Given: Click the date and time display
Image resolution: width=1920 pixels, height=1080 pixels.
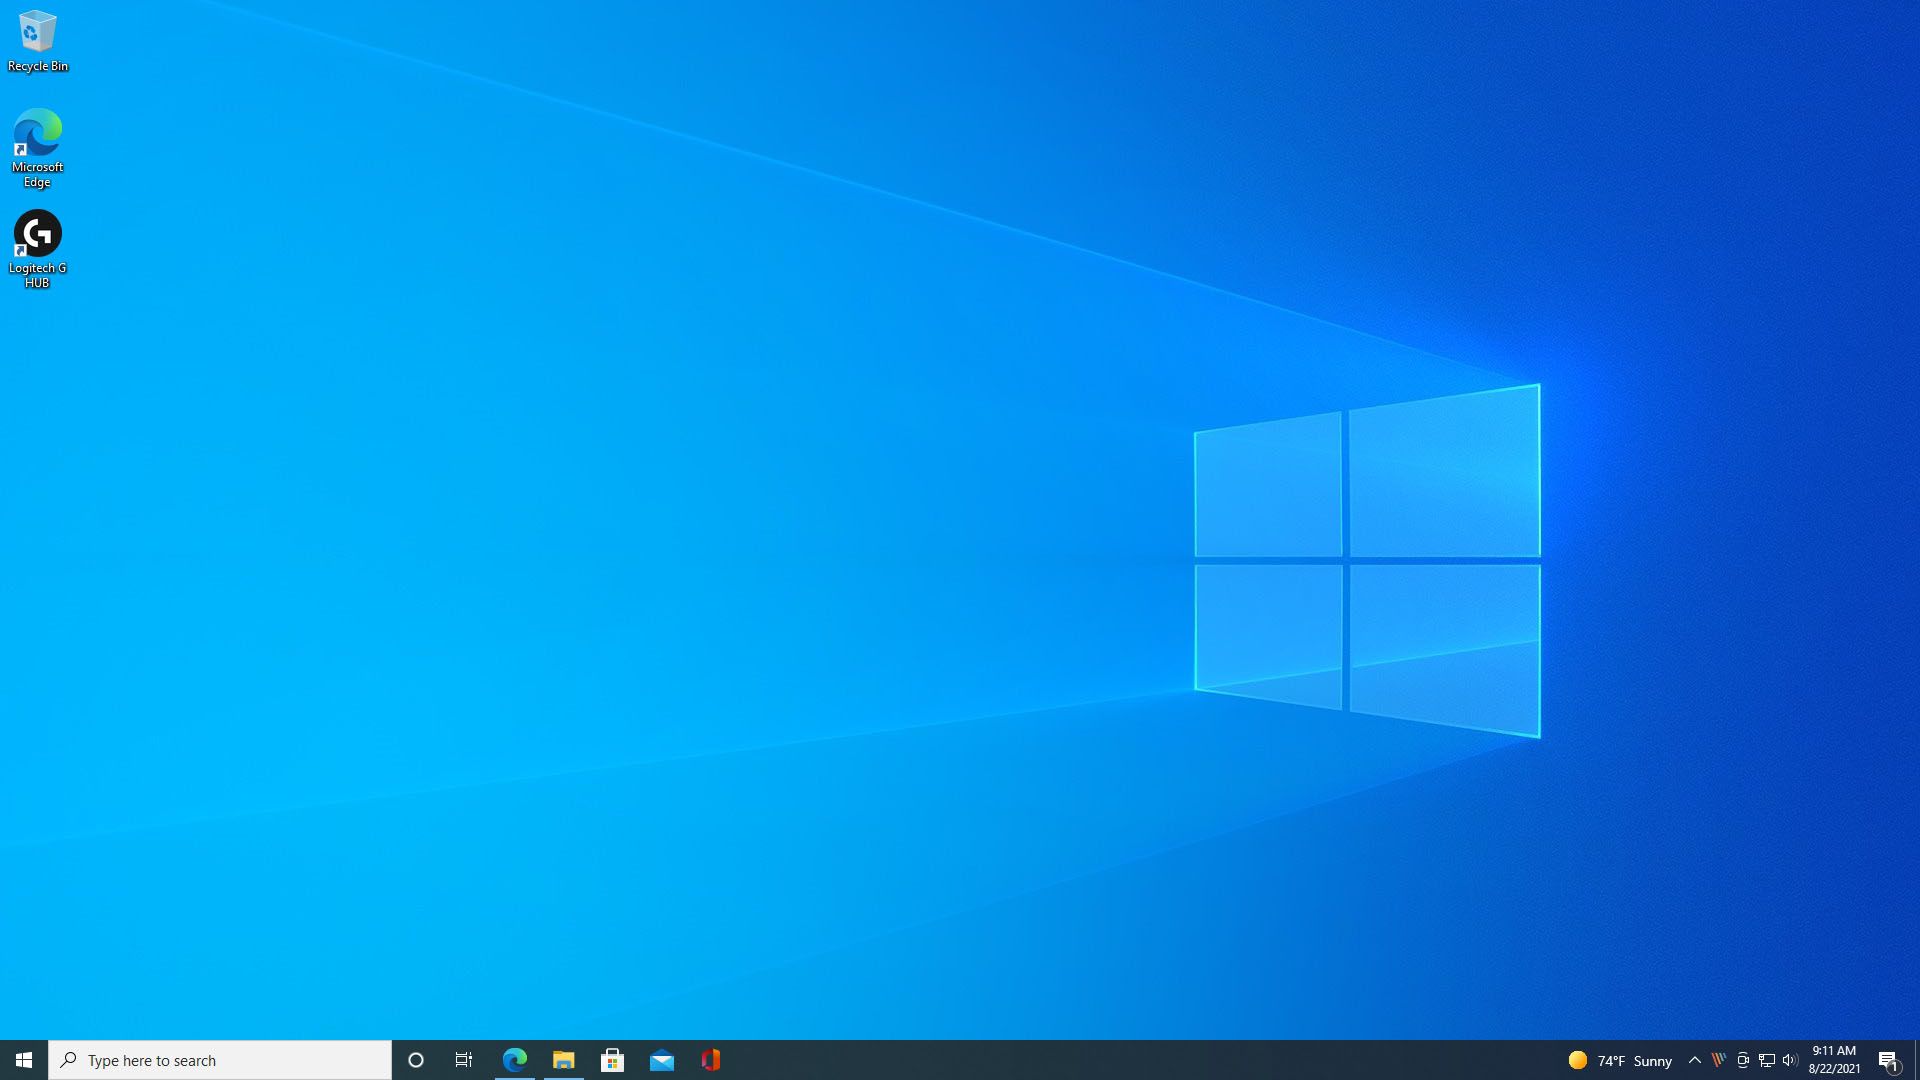Looking at the screenshot, I should [x=1836, y=1059].
